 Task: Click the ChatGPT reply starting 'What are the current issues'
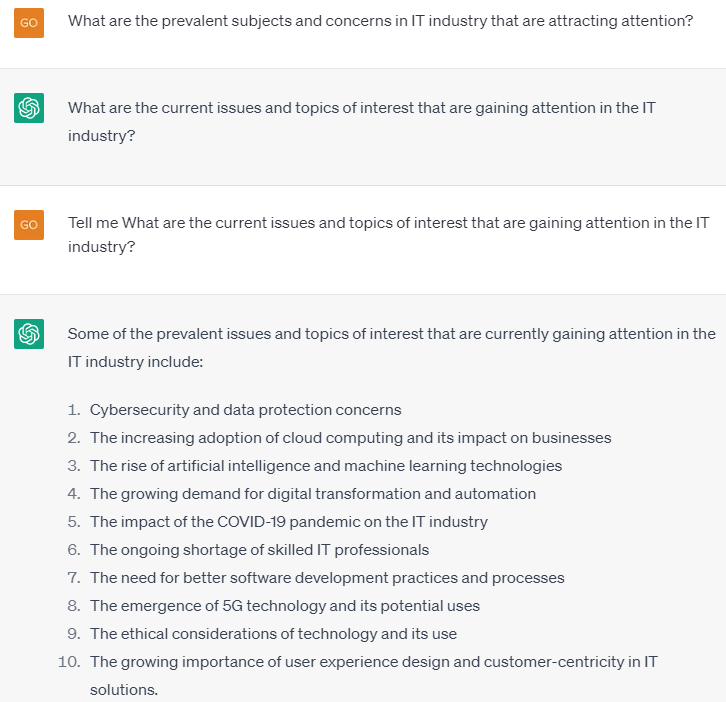[x=362, y=122]
